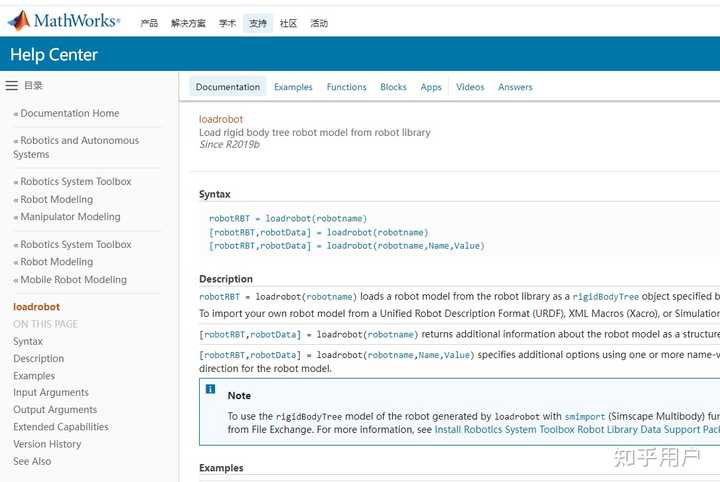Screen dimensions: 720x482
Task: Open the 社区 menu
Action: click(288, 23)
